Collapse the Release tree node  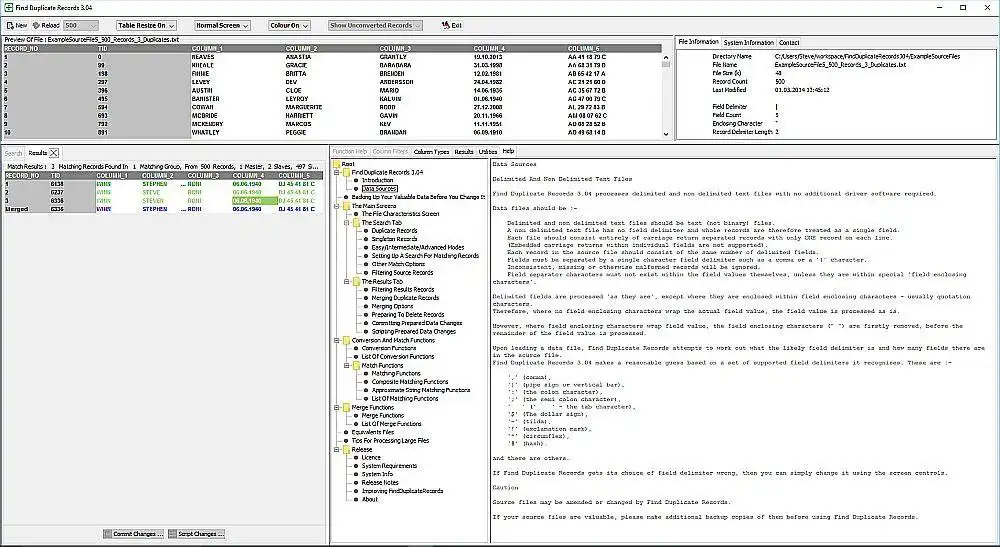[x=337, y=449]
